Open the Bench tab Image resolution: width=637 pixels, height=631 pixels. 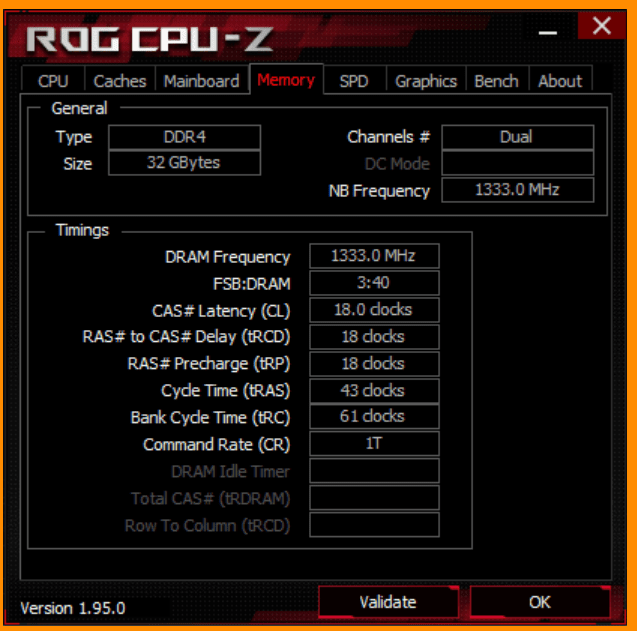coord(496,80)
